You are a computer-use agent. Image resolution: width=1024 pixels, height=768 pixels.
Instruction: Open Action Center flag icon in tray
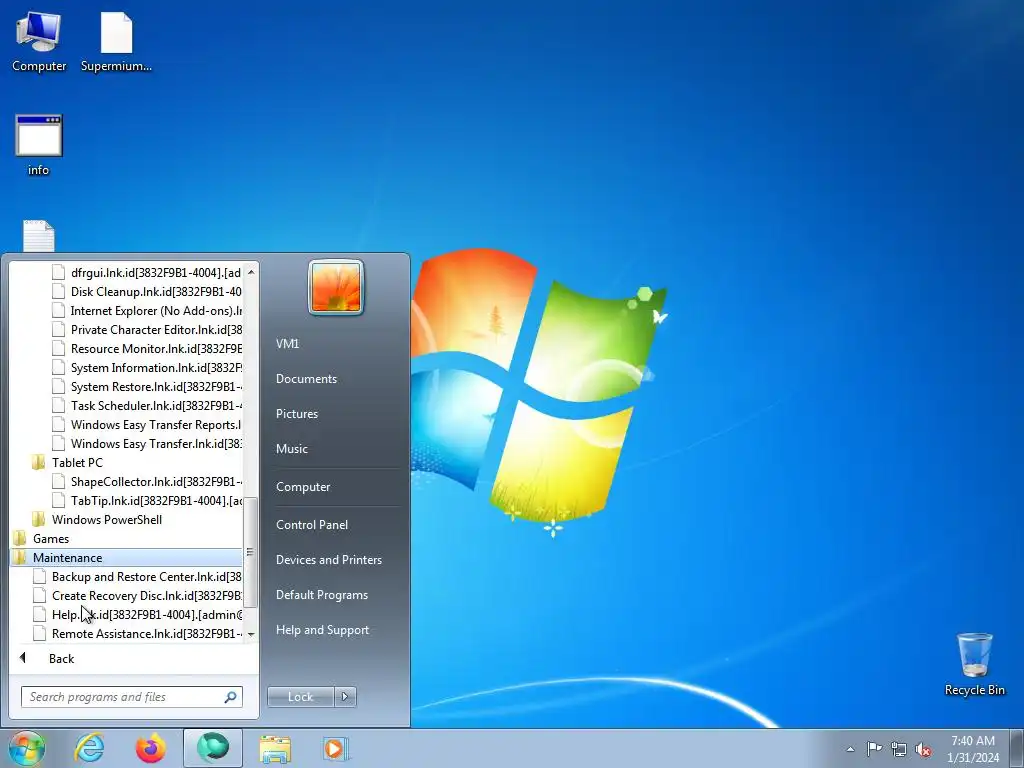click(x=874, y=749)
